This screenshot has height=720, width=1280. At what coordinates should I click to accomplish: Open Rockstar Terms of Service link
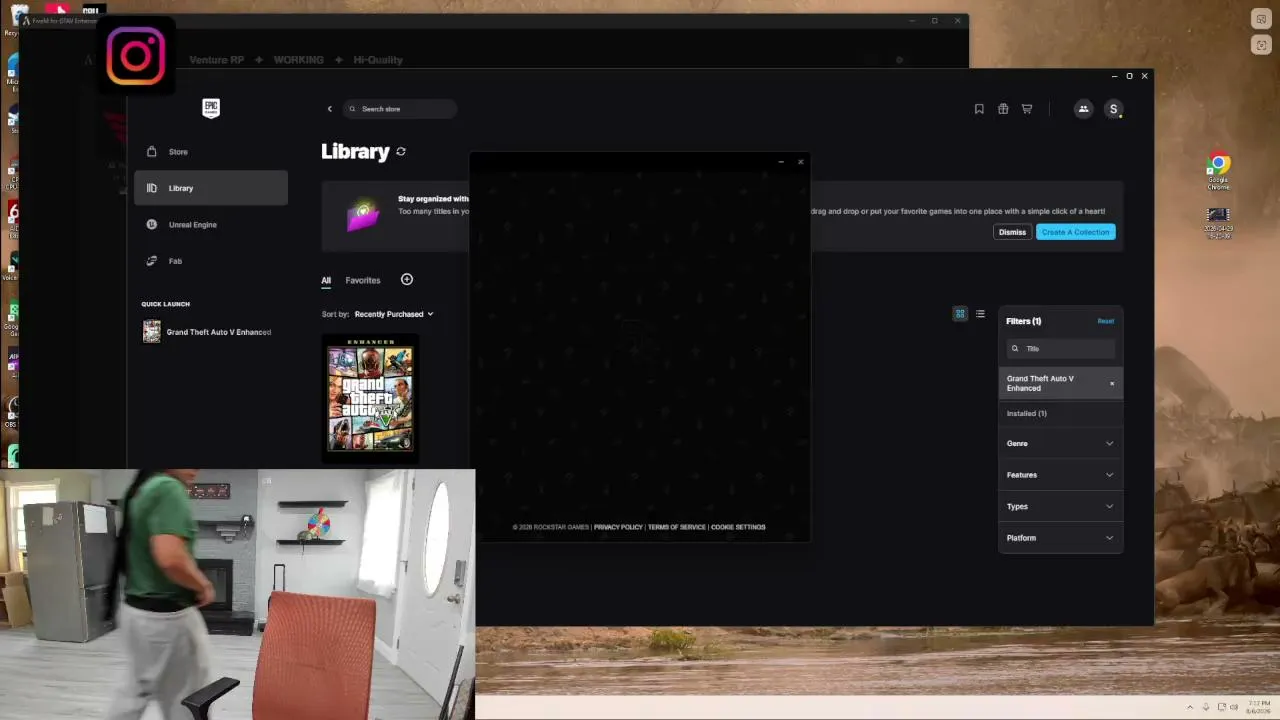tap(677, 527)
